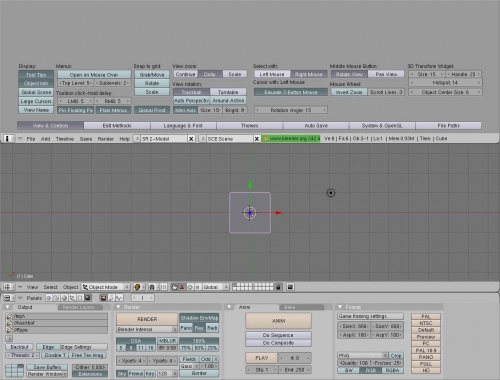Select Pan View for middle mouse button
The width and height of the screenshot is (500, 380).
point(386,74)
